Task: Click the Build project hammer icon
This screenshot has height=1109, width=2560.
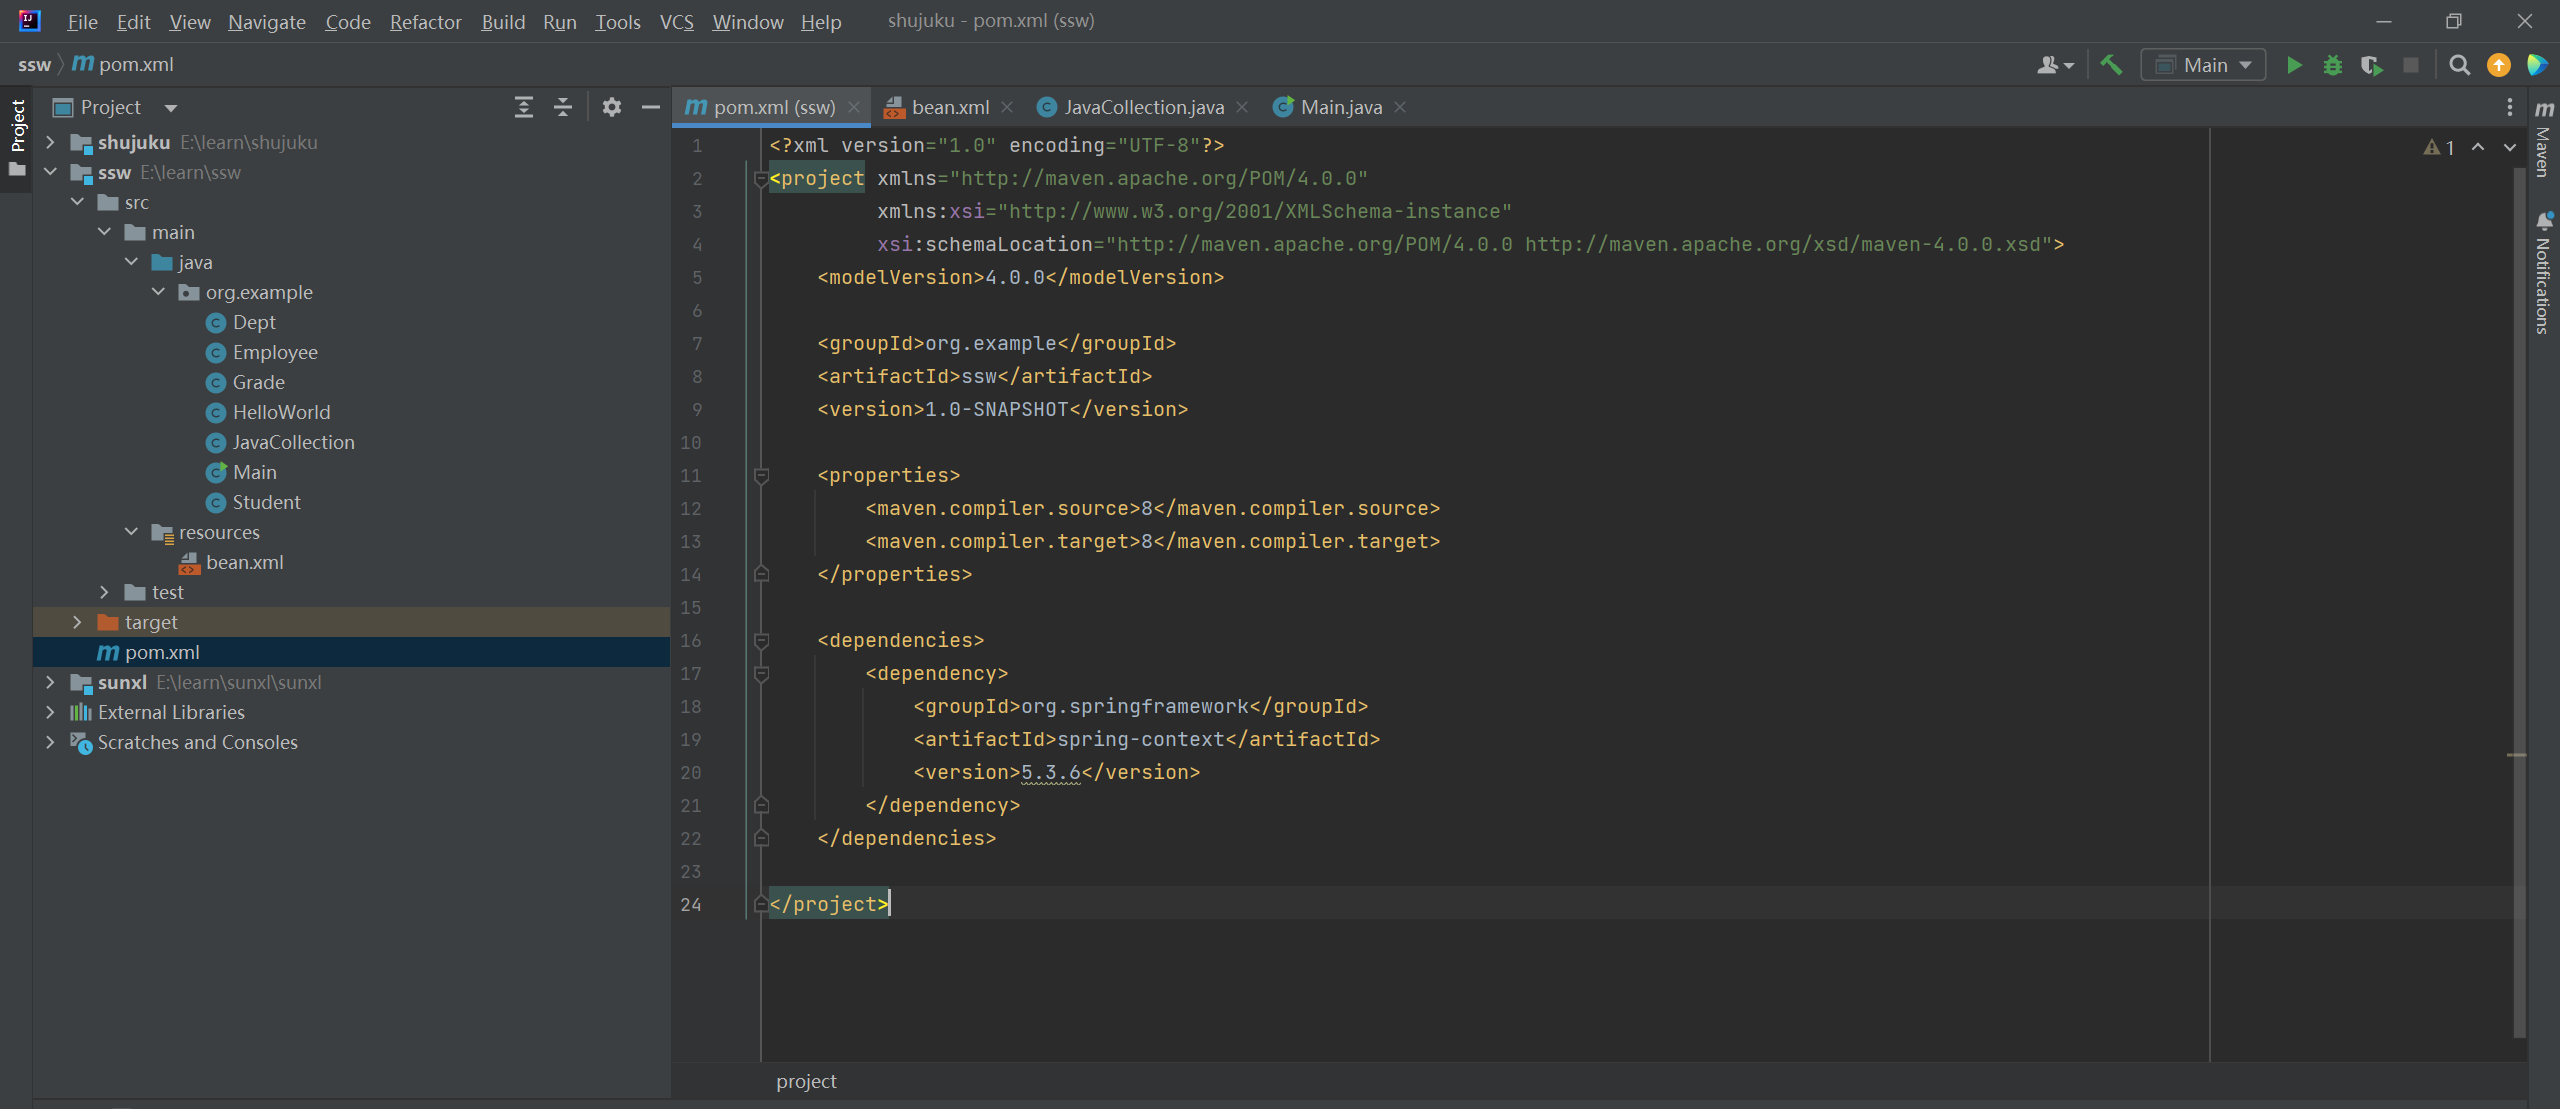Action: 2111,65
